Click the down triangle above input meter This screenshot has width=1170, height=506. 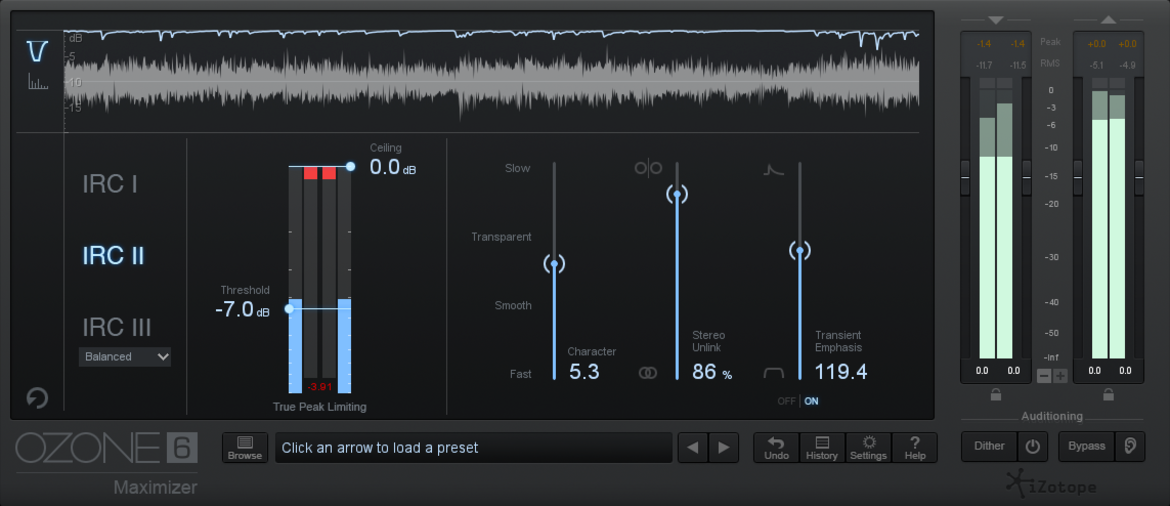[995, 20]
